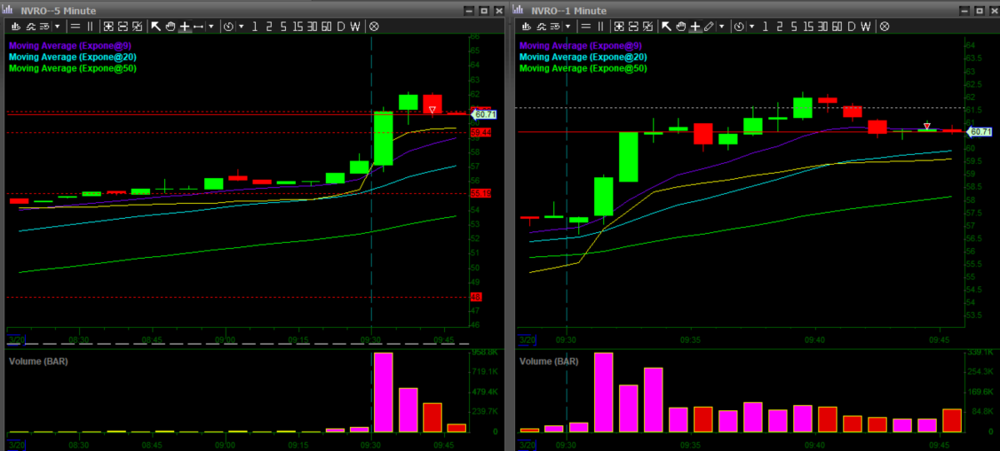Select the hand pan tool in 5 Minute chart
Screen dimensions: 1000x451
pos(170,26)
